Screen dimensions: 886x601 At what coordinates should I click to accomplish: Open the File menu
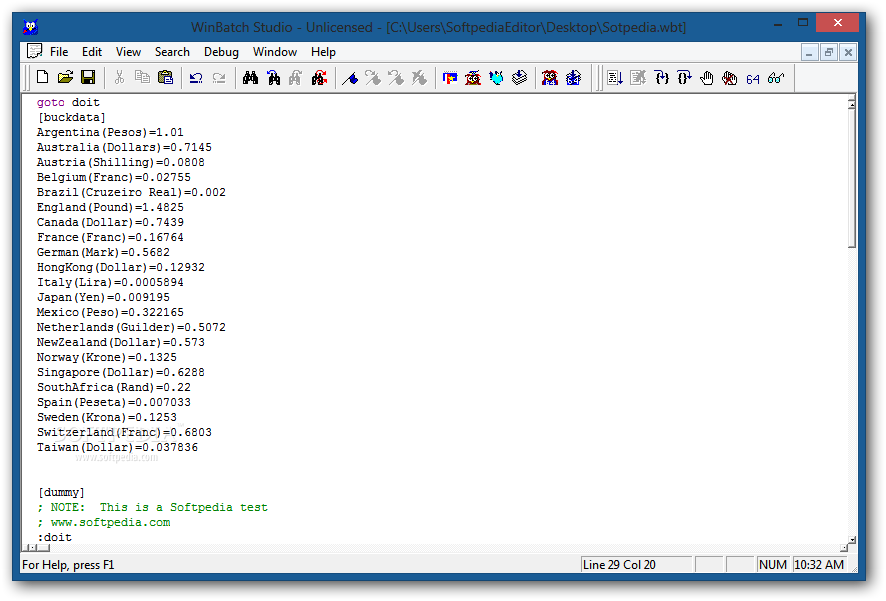[59, 52]
